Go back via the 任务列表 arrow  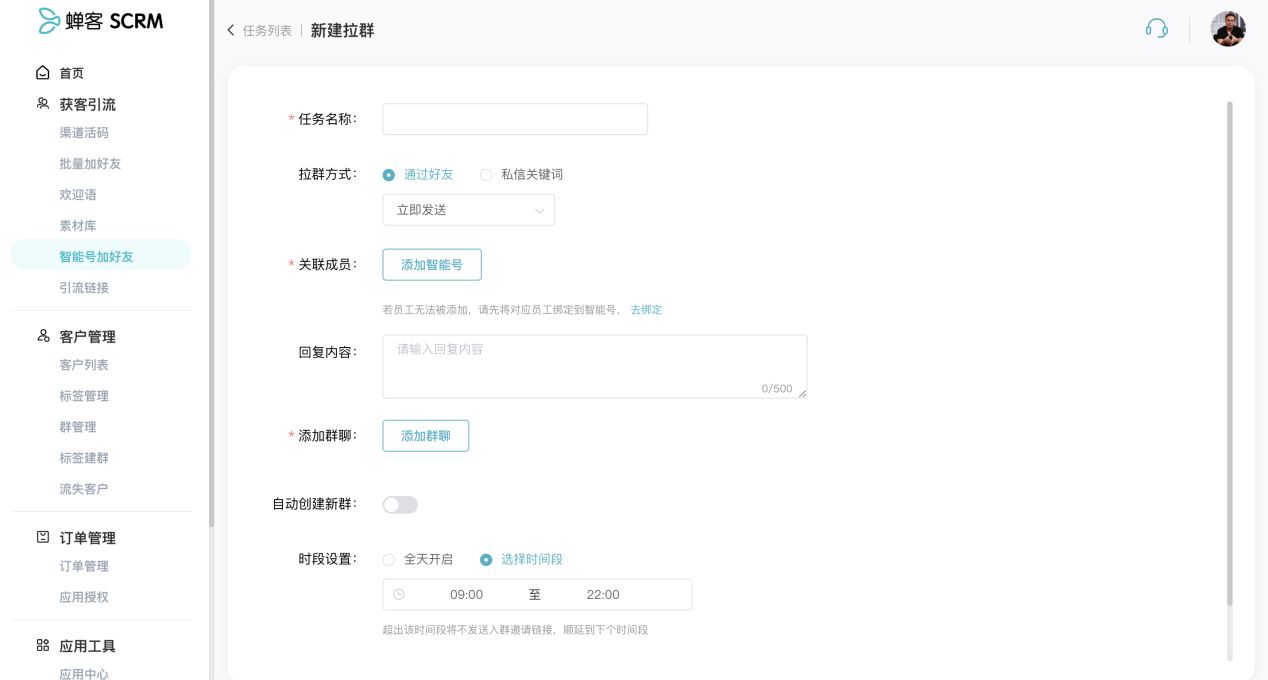click(x=231, y=31)
